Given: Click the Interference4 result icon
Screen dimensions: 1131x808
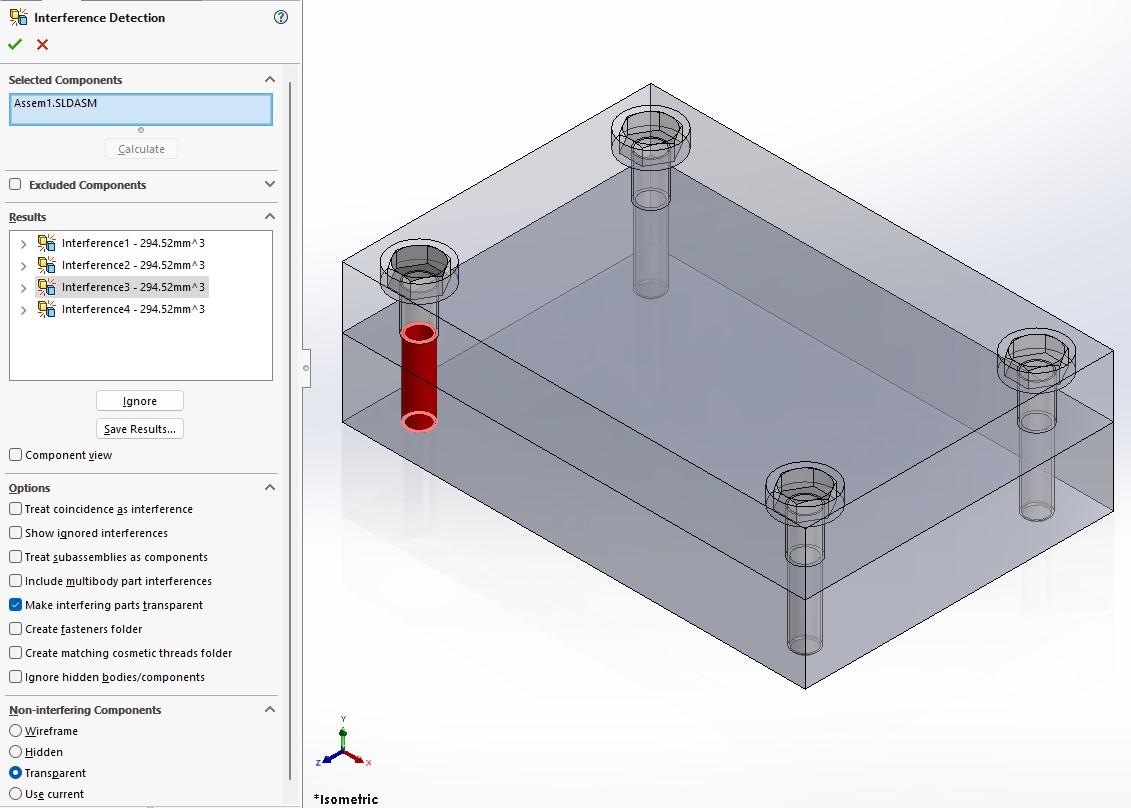Looking at the screenshot, I should pyautogui.click(x=47, y=309).
